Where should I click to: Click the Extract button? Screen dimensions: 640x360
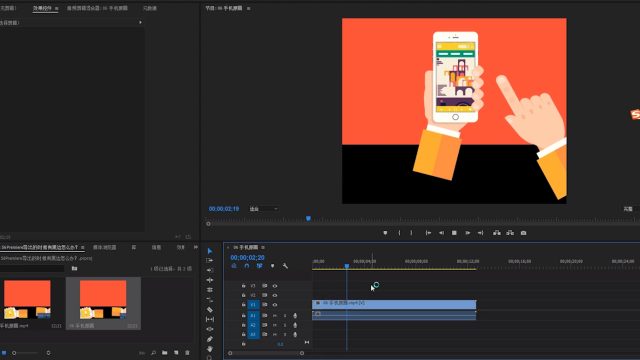click(510, 233)
